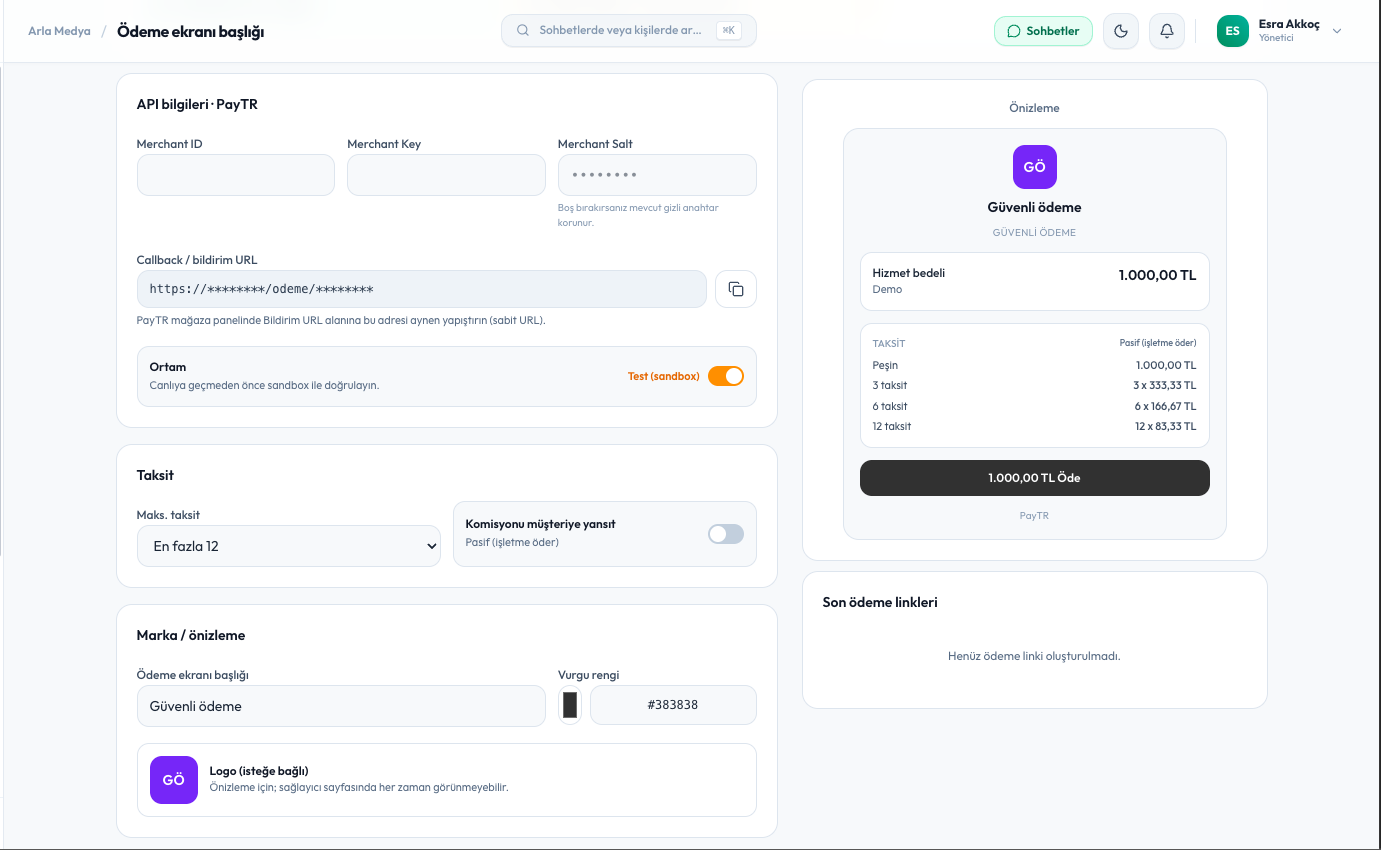Open the Sohbetler button
The image size is (1381, 850).
pos(1043,31)
